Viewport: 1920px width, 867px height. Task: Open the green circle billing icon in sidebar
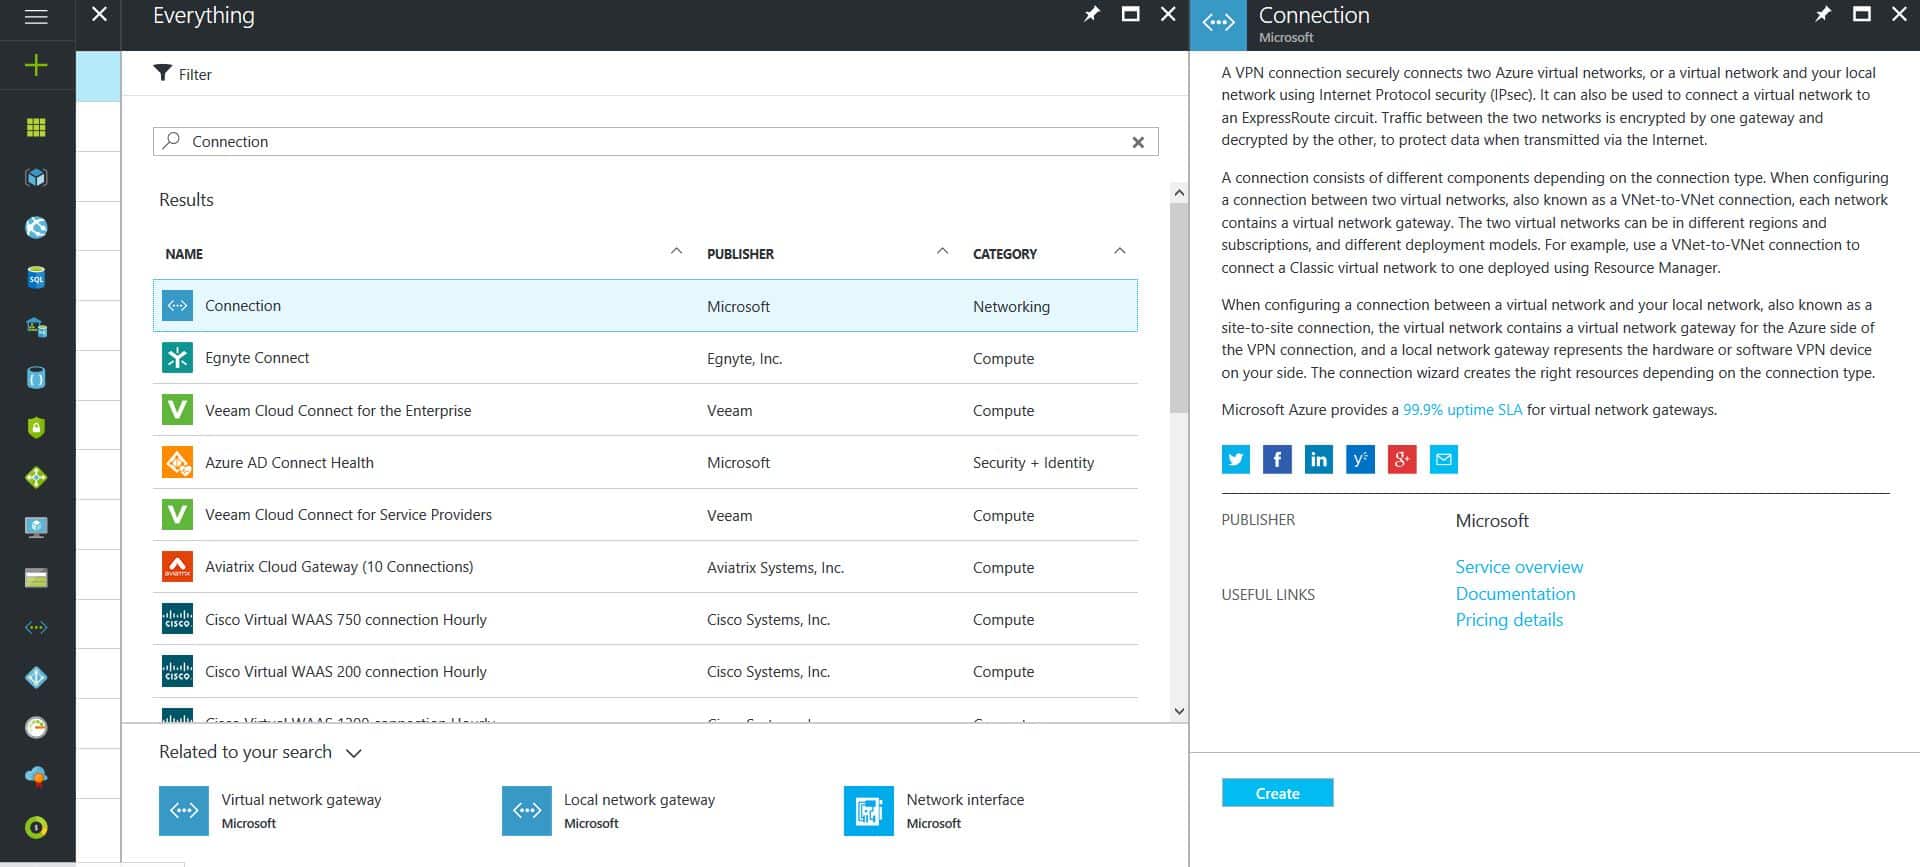coord(36,827)
